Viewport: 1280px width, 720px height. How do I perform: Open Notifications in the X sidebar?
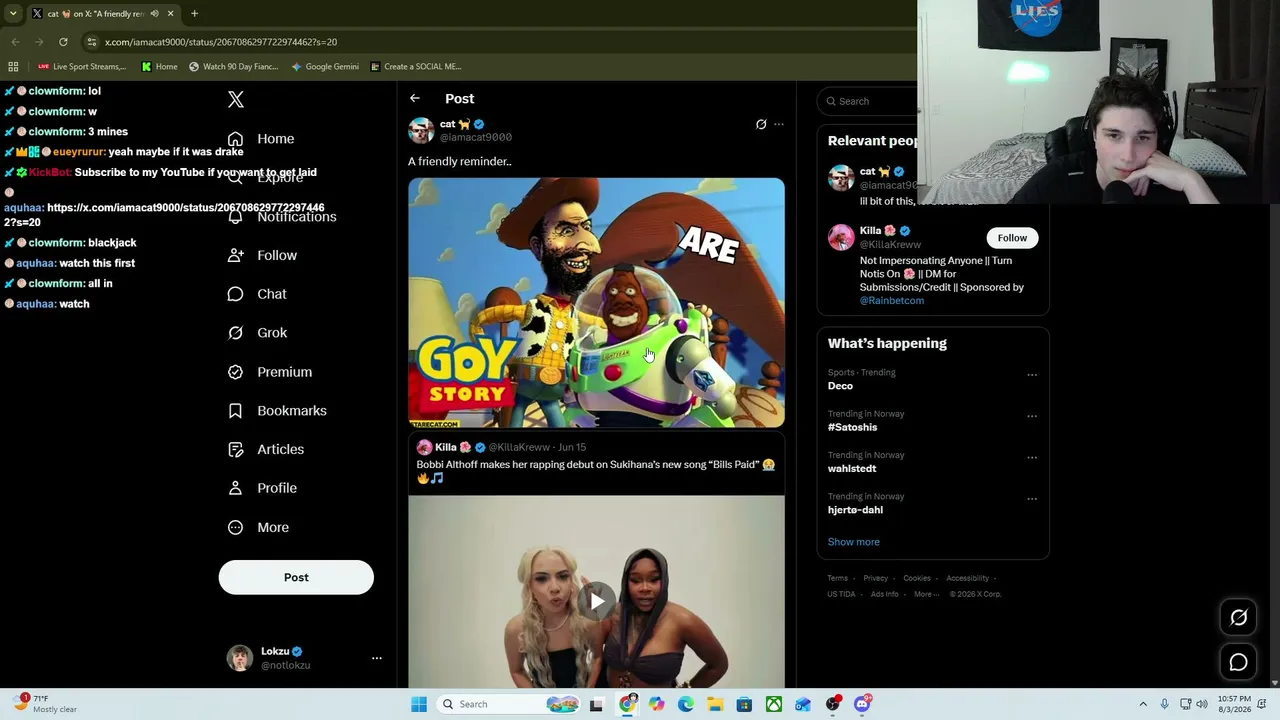pyautogui.click(x=282, y=217)
